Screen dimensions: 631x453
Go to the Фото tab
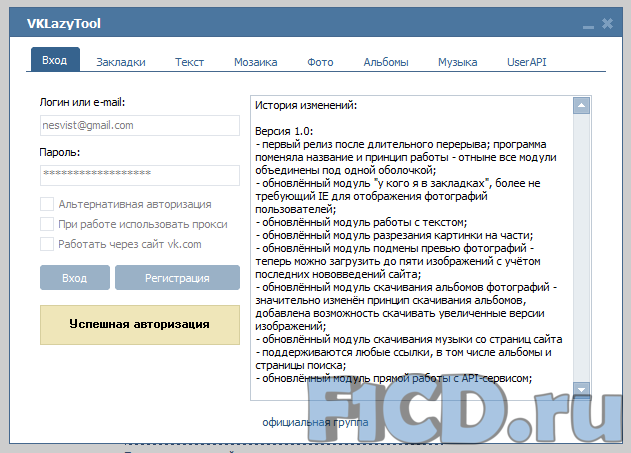(320, 62)
